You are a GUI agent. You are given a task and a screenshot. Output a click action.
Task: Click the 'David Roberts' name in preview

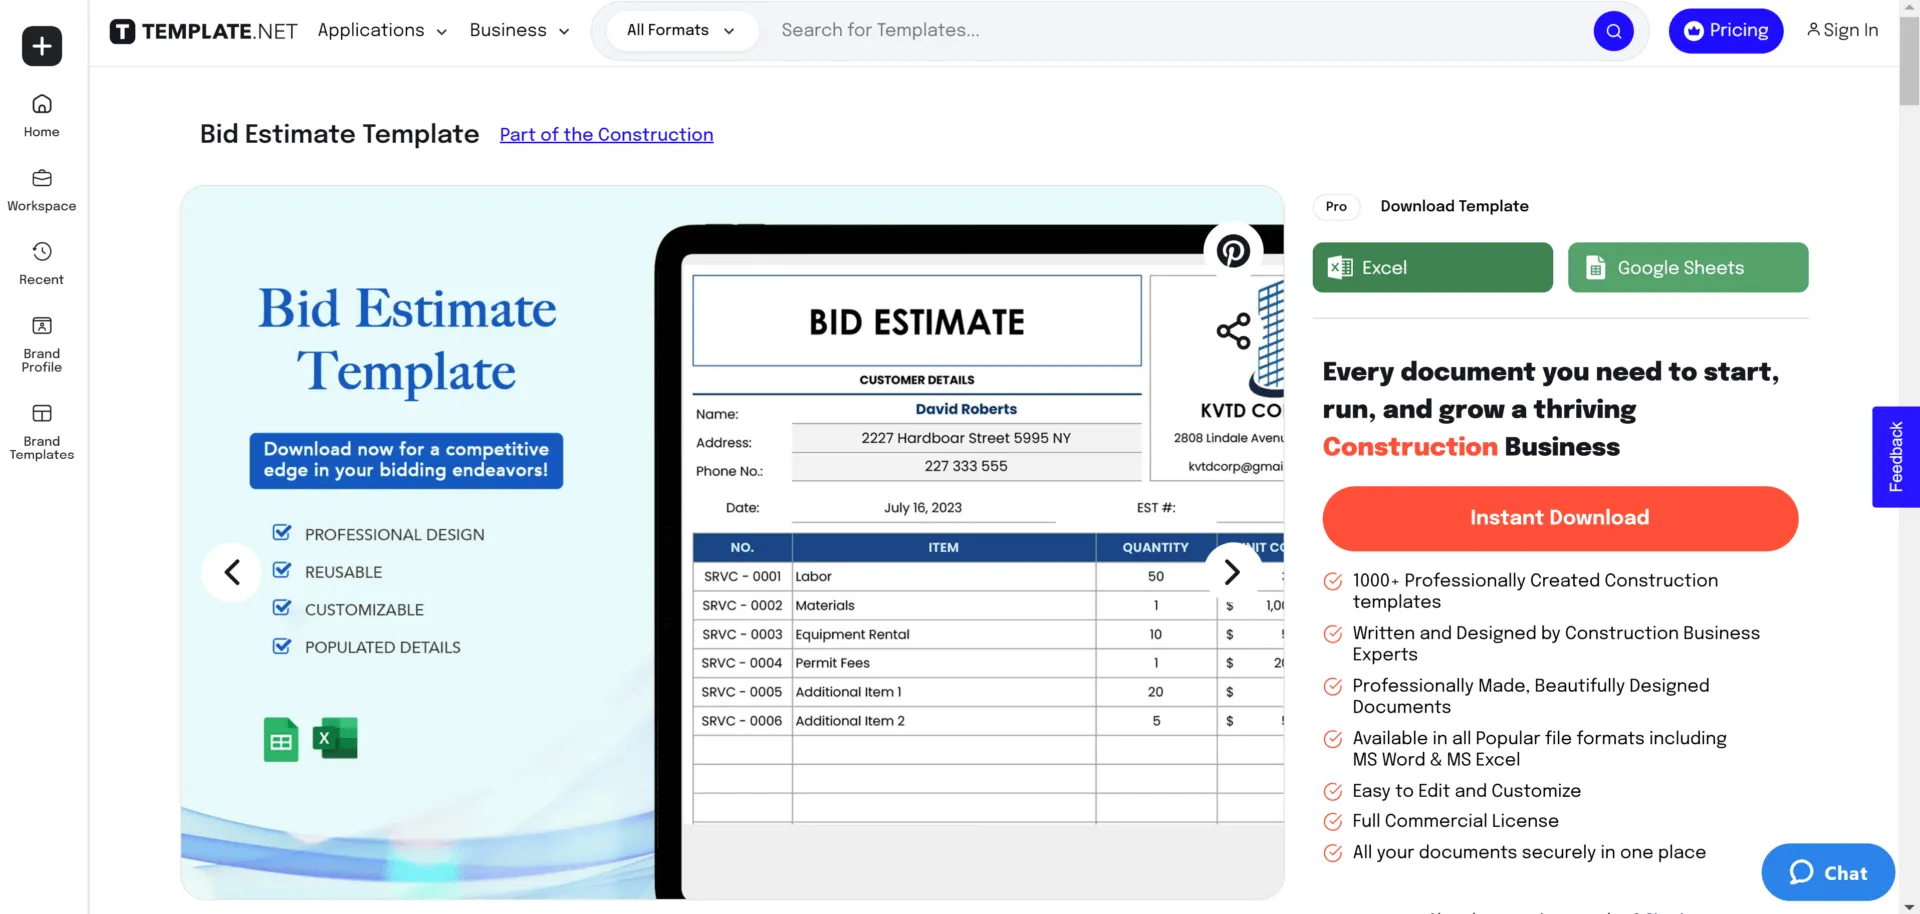[x=966, y=409]
